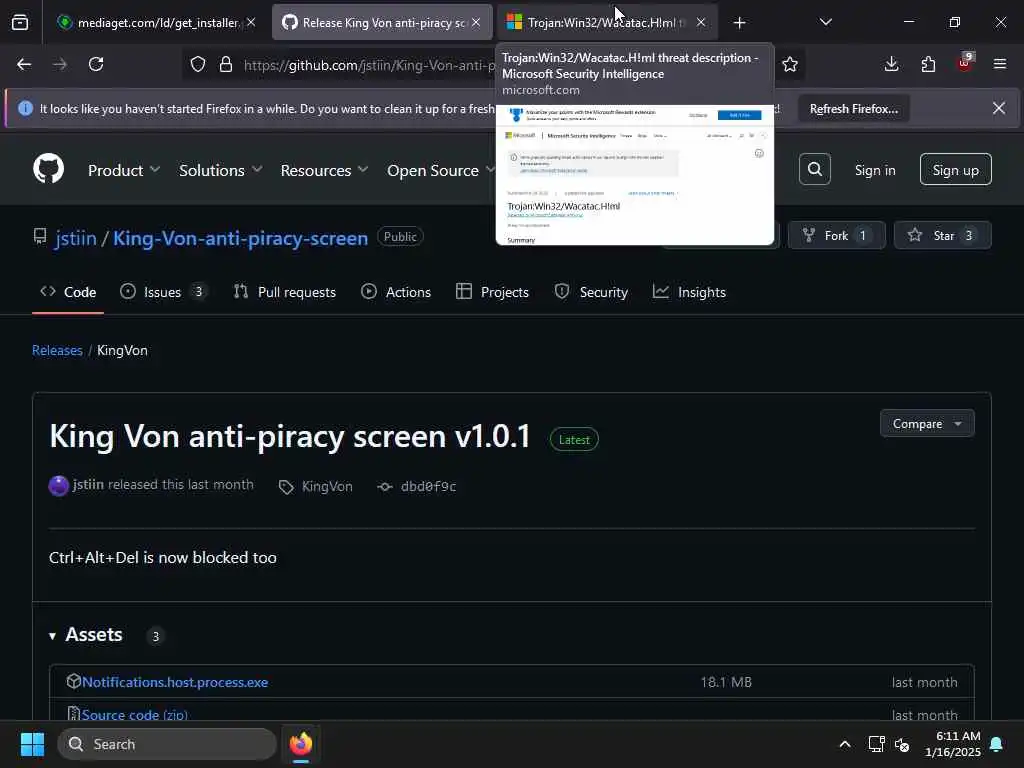This screenshot has height=768, width=1024.
Task: Click the muted volume tray icon
Action: tap(903, 744)
